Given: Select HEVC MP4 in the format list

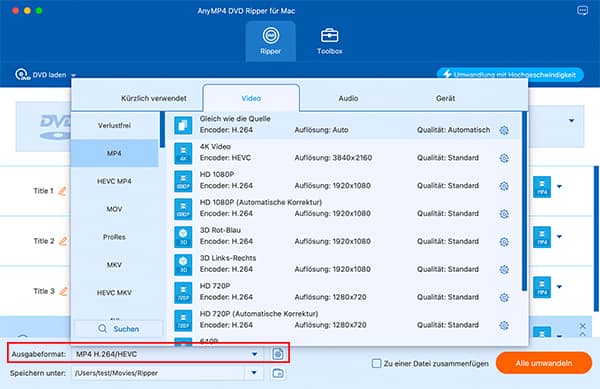Looking at the screenshot, I should click(114, 181).
